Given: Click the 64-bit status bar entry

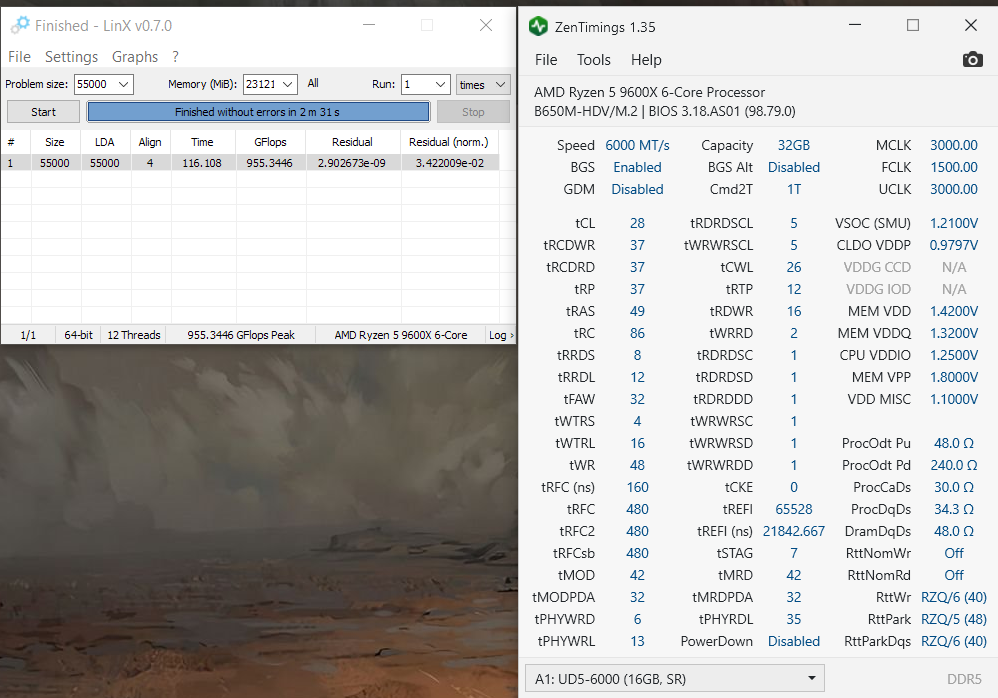Looking at the screenshot, I should tap(78, 335).
